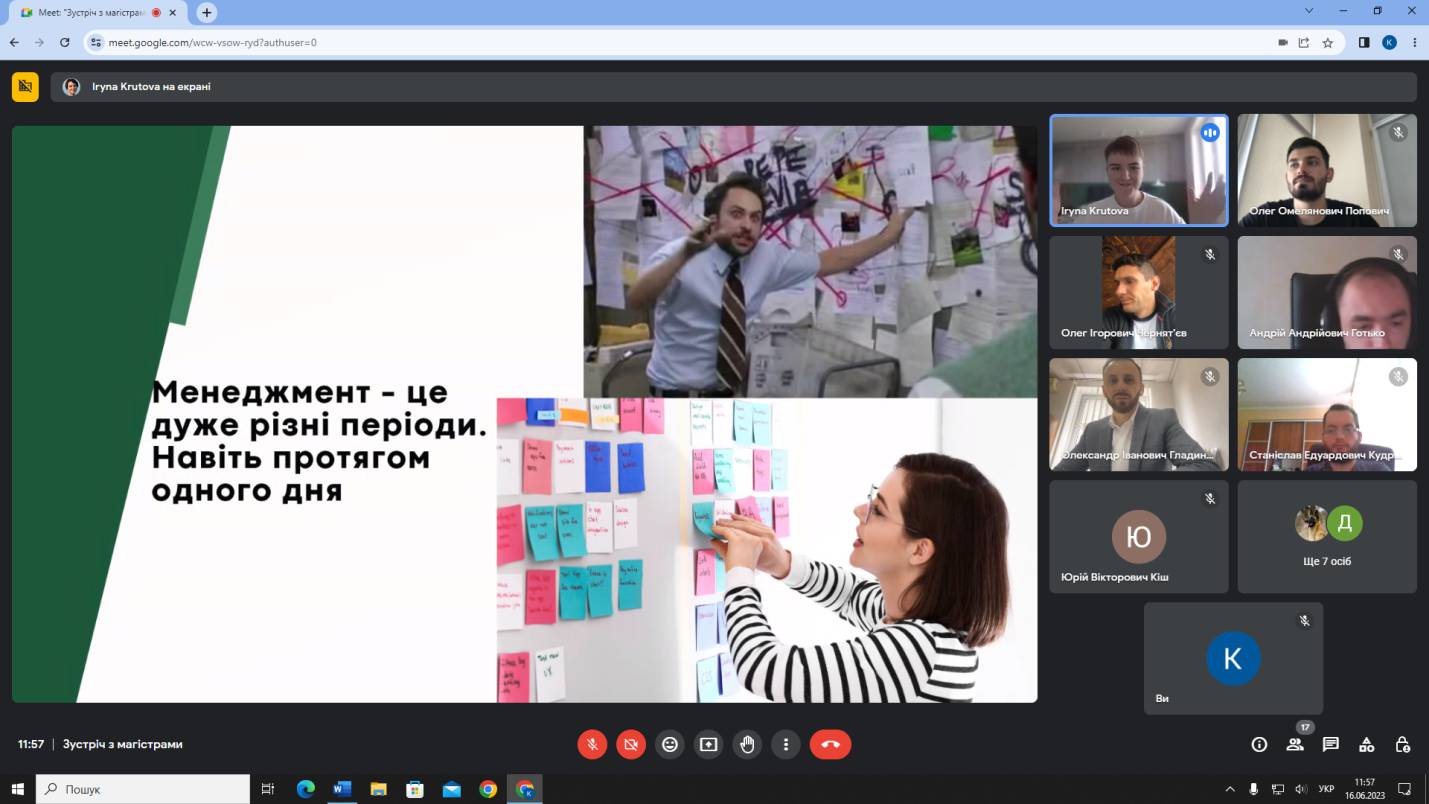The image size is (1429, 804).
Task: Show hidden system tray icons
Action: 1230,789
